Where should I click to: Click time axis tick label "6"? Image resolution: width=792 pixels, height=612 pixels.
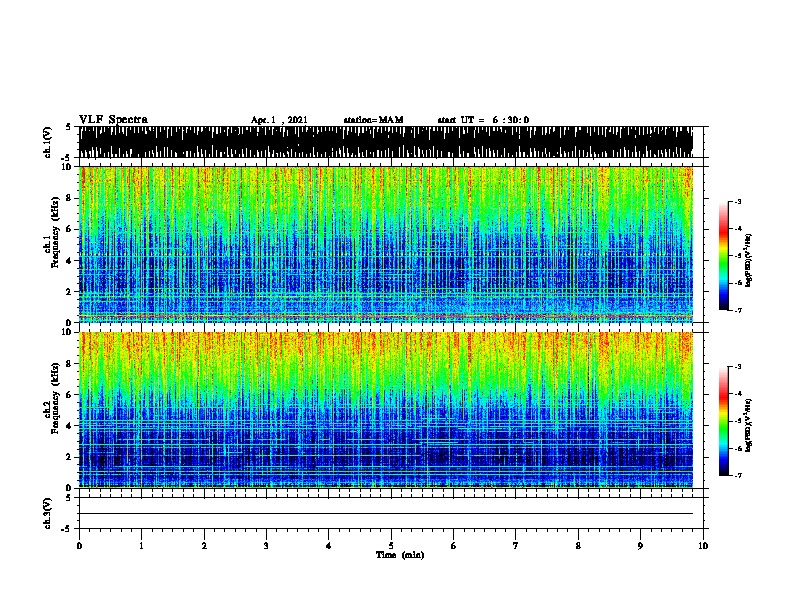pyautogui.click(x=453, y=546)
